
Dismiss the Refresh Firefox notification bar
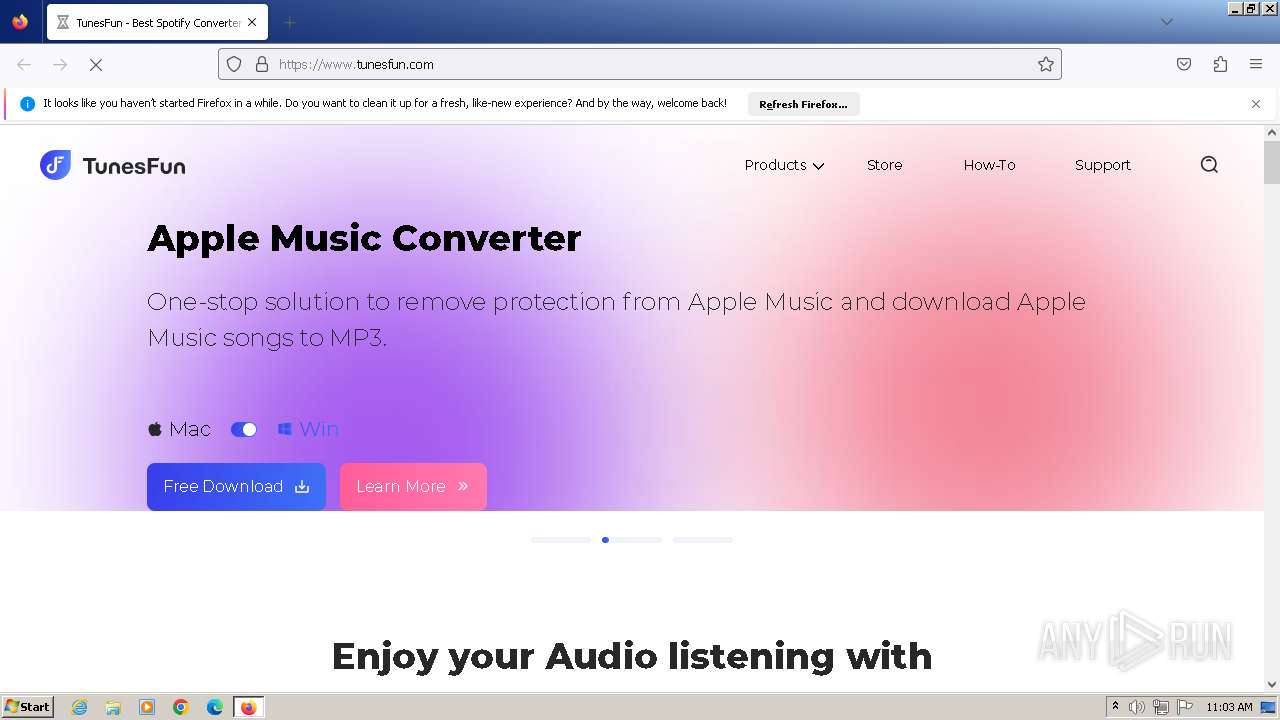pos(1256,104)
